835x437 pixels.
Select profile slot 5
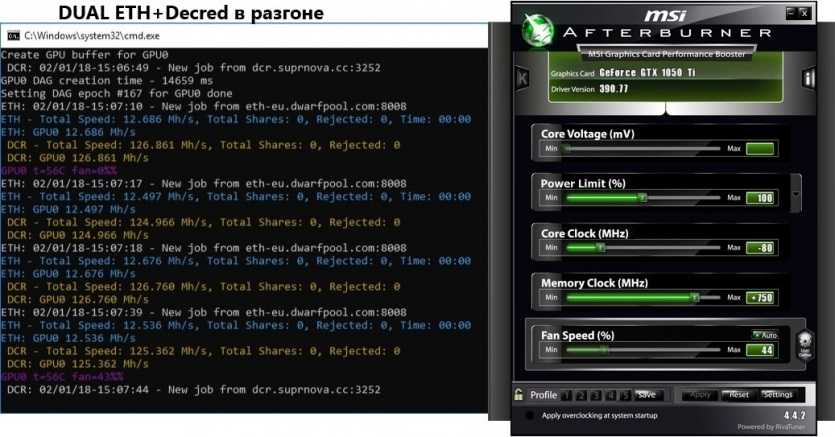(x=624, y=395)
